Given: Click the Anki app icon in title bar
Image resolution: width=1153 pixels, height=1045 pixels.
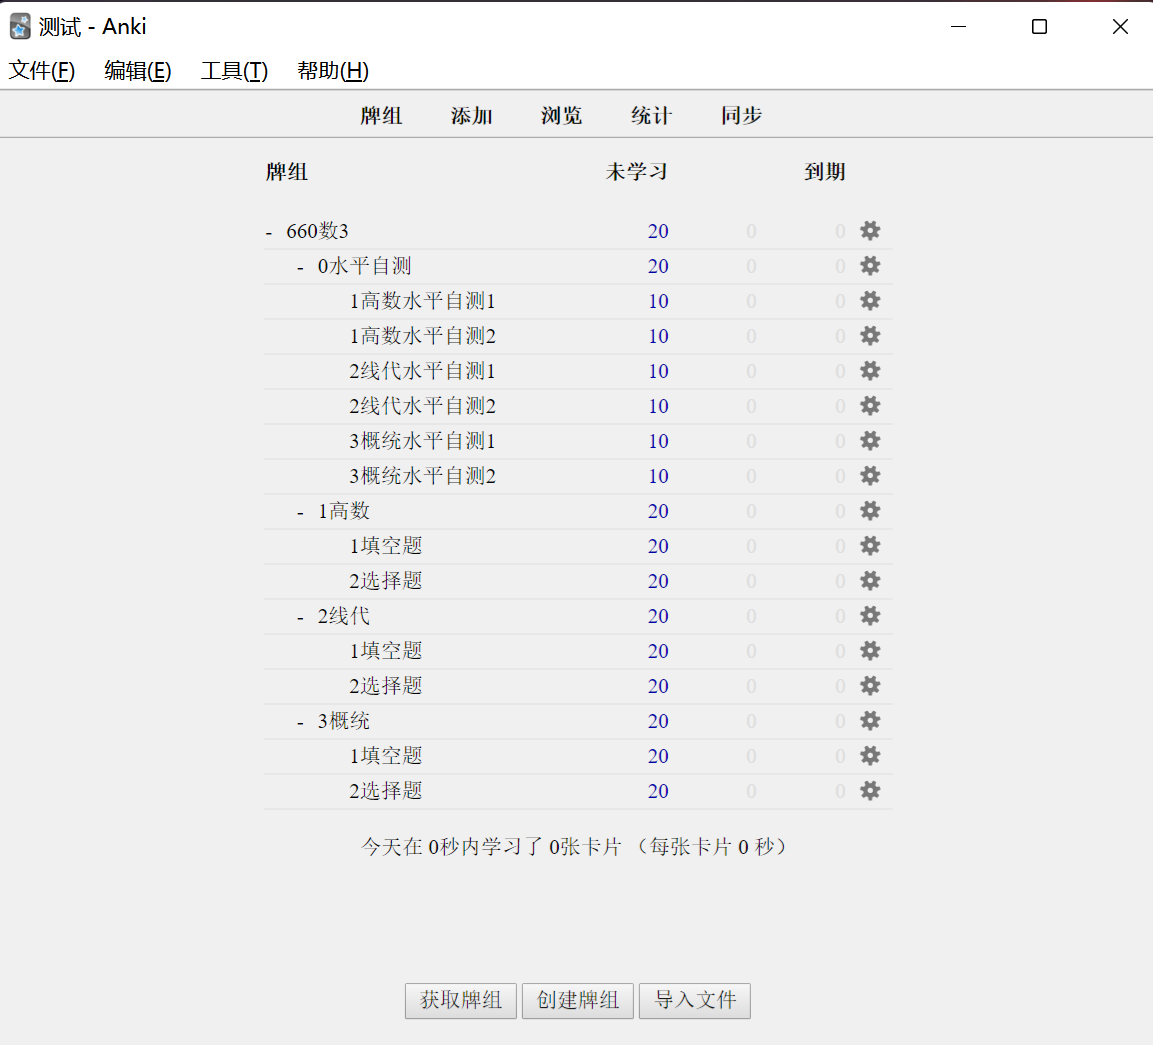Looking at the screenshot, I should (21, 26).
